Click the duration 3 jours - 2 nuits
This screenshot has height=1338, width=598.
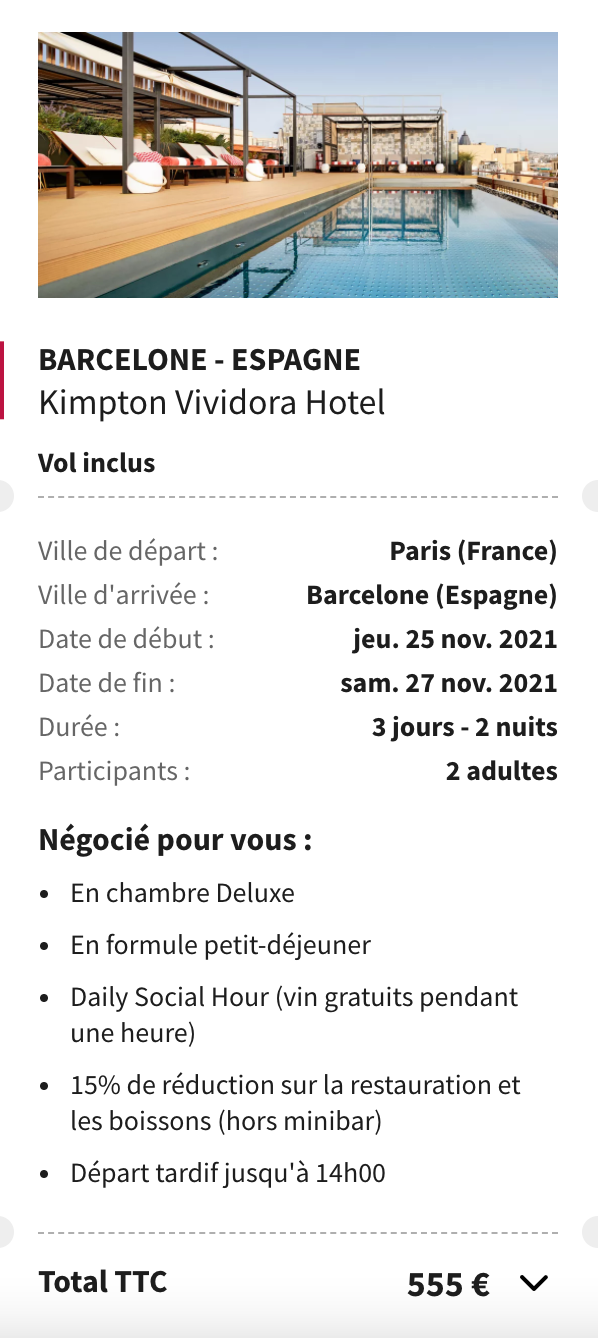pyautogui.click(x=465, y=727)
